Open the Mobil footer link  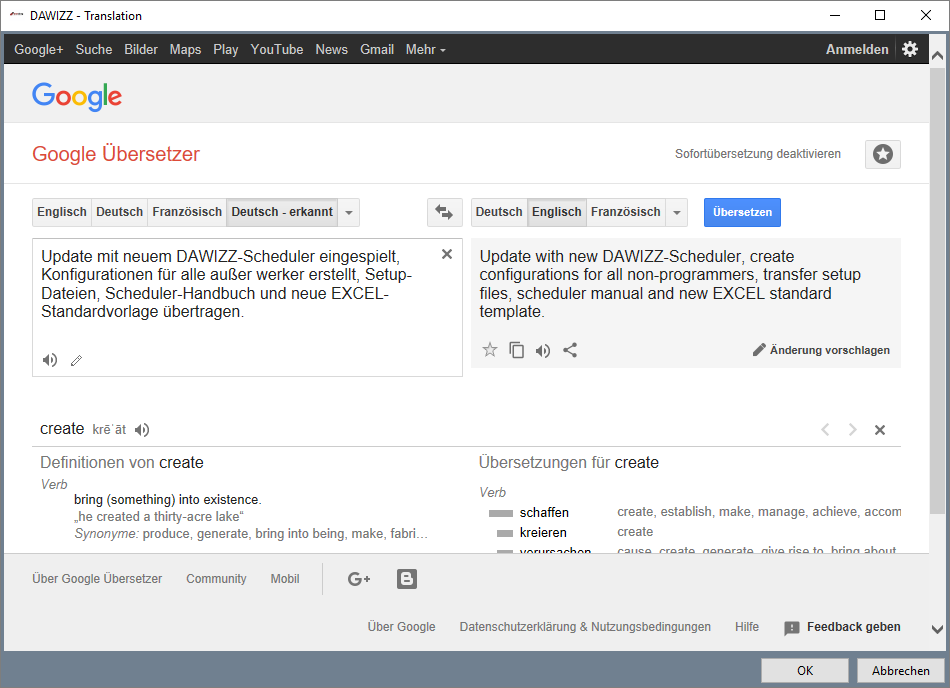tap(285, 579)
